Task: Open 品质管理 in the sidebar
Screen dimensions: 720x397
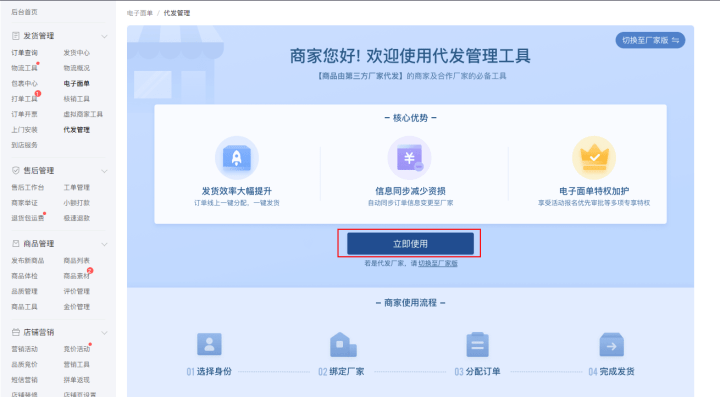Action: (24, 291)
